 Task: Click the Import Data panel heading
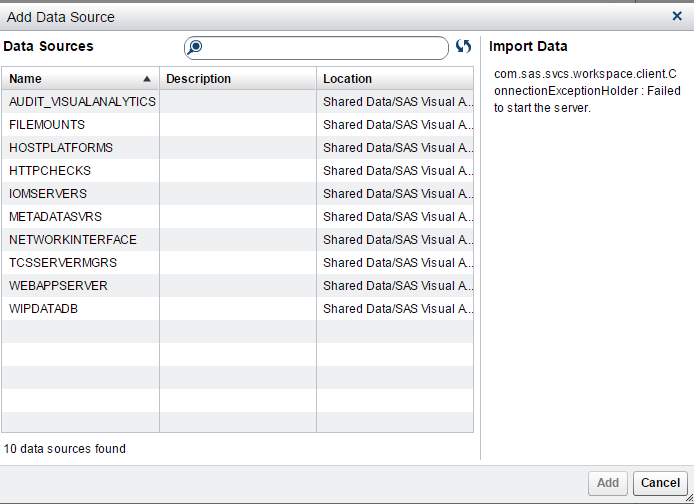528,47
